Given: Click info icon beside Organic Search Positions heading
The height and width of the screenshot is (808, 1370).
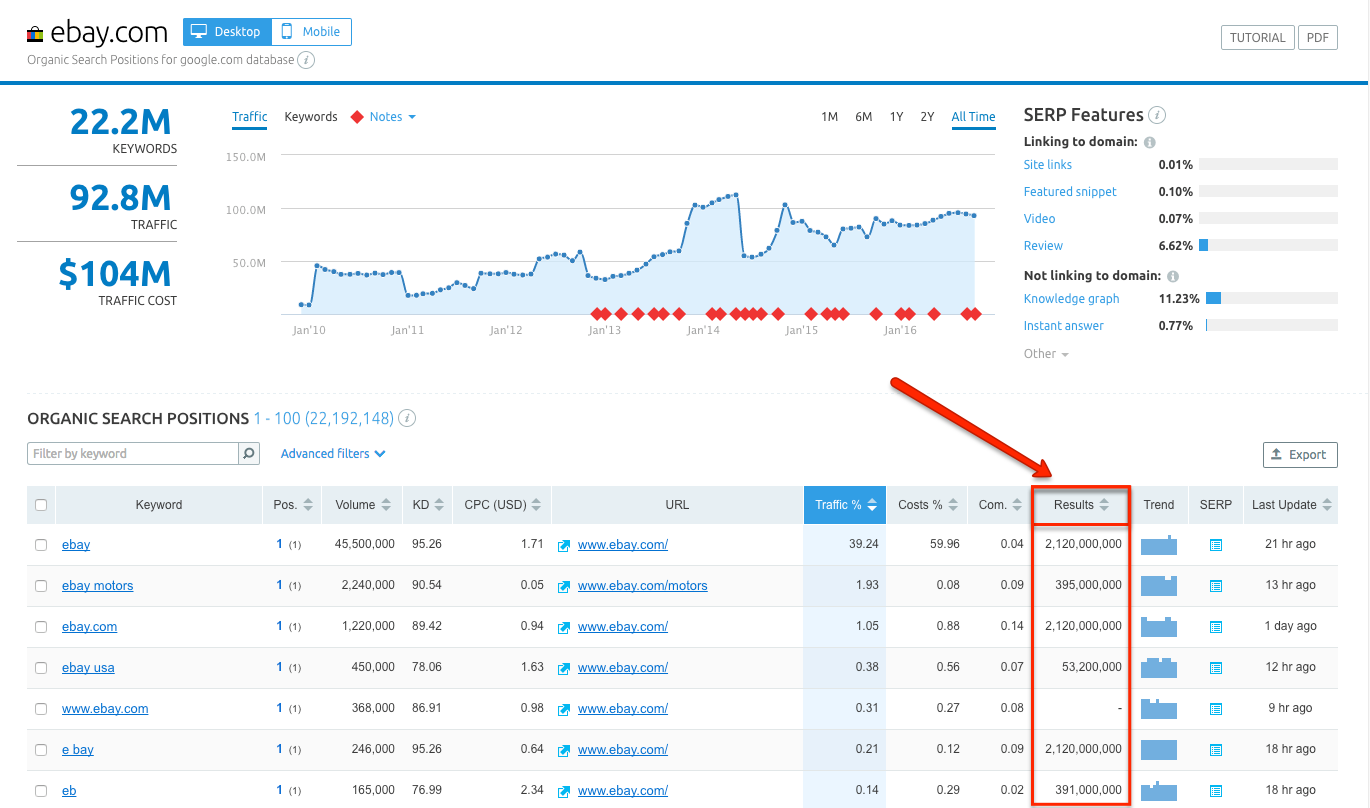Looking at the screenshot, I should [407, 419].
